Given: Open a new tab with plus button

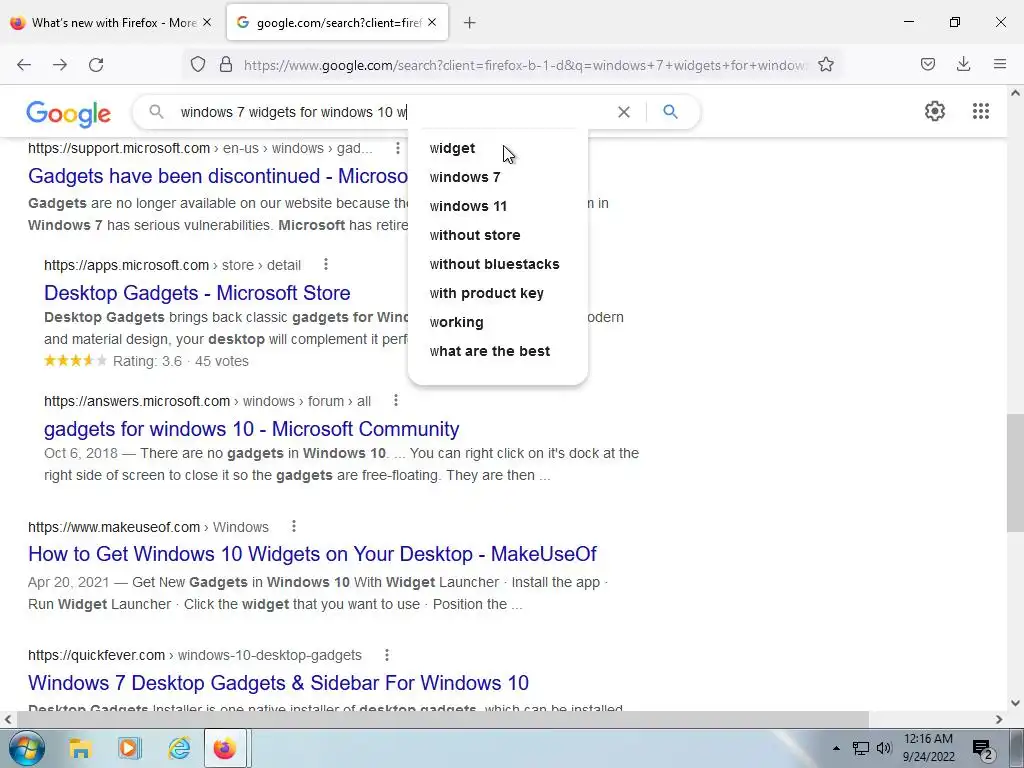Looking at the screenshot, I should (470, 23).
